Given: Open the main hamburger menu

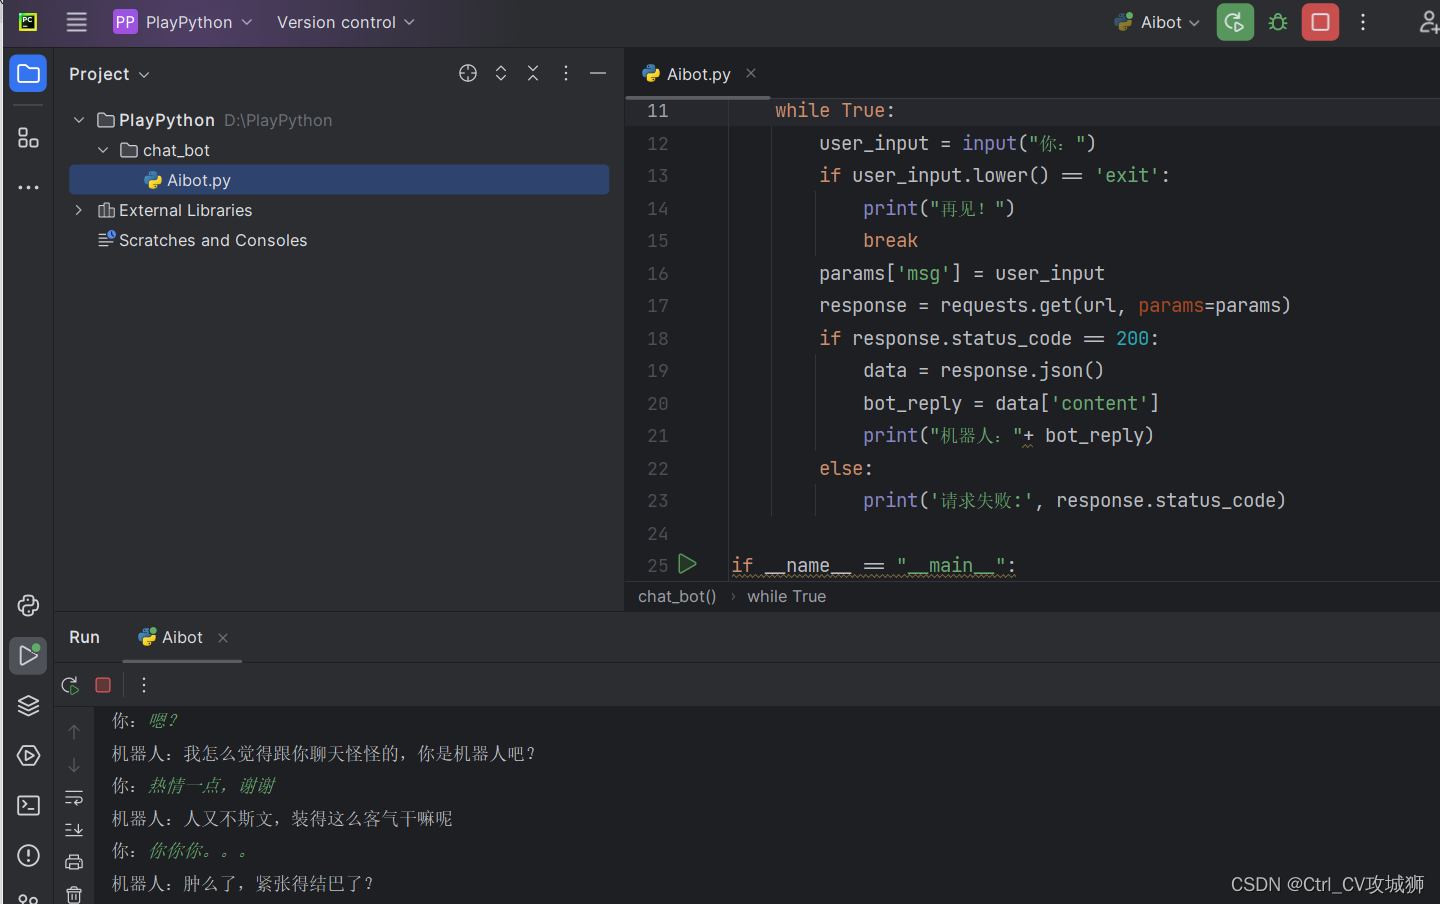Looking at the screenshot, I should (76, 22).
